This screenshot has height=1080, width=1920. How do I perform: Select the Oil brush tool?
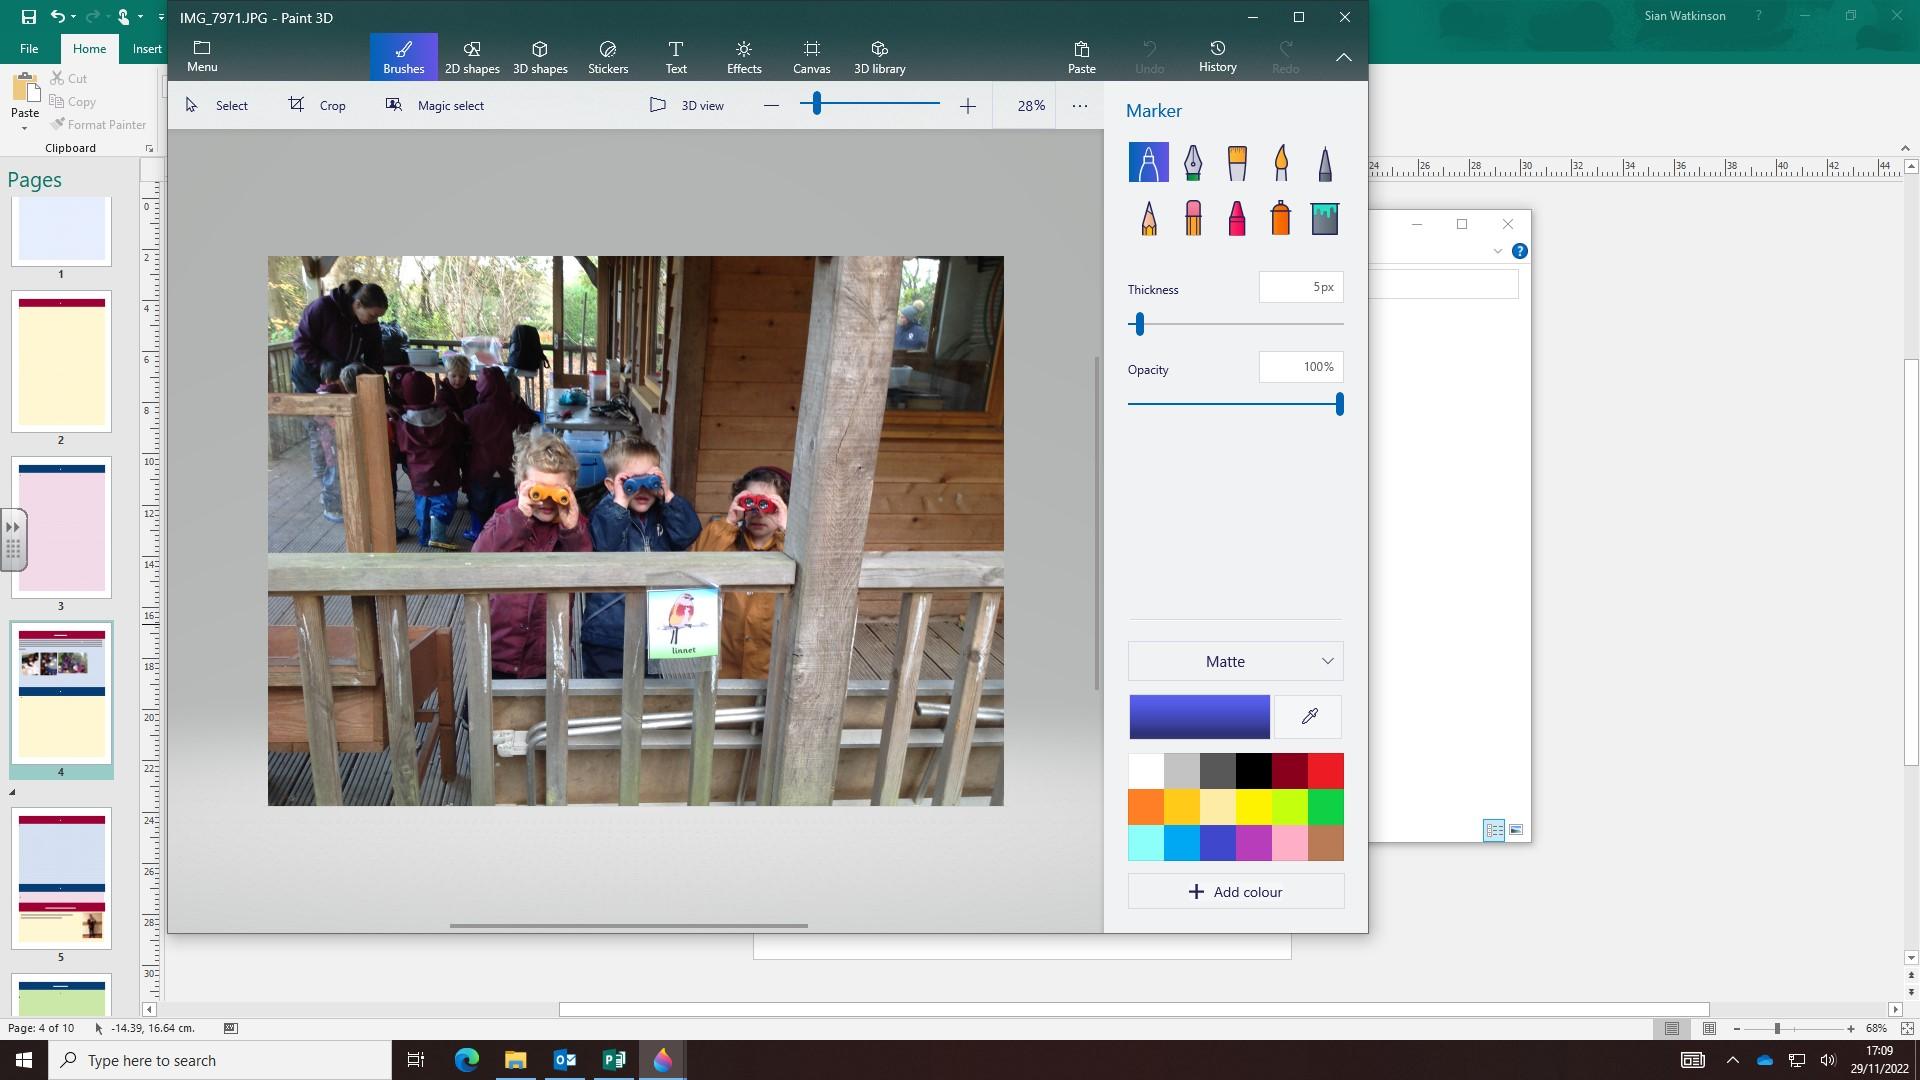point(1237,162)
